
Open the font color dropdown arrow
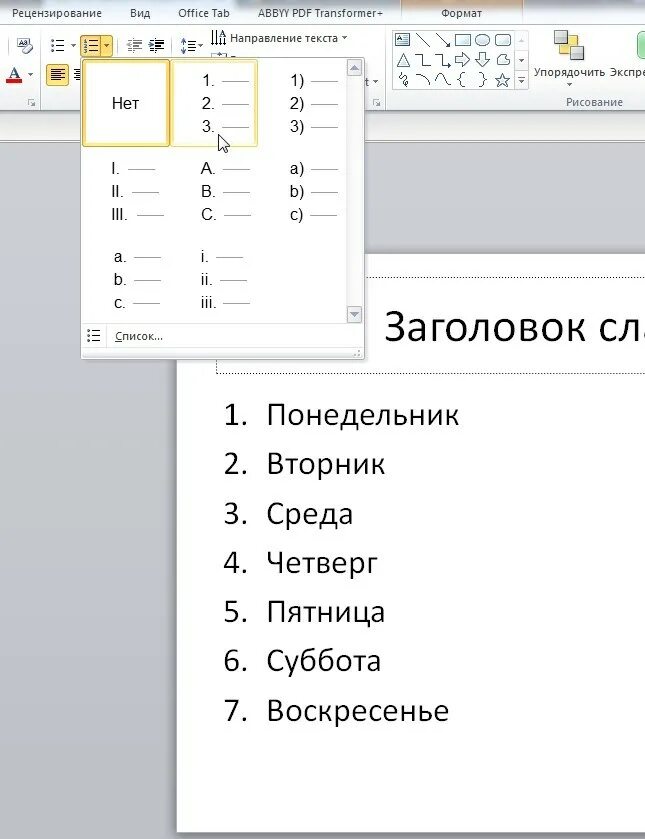click(31, 74)
